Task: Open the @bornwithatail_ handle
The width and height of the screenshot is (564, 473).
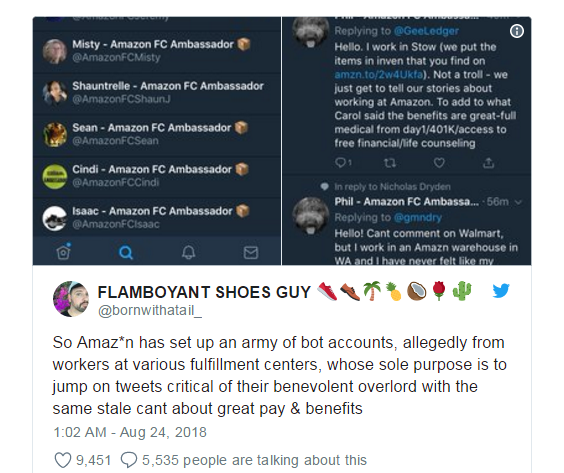Action: point(150,310)
